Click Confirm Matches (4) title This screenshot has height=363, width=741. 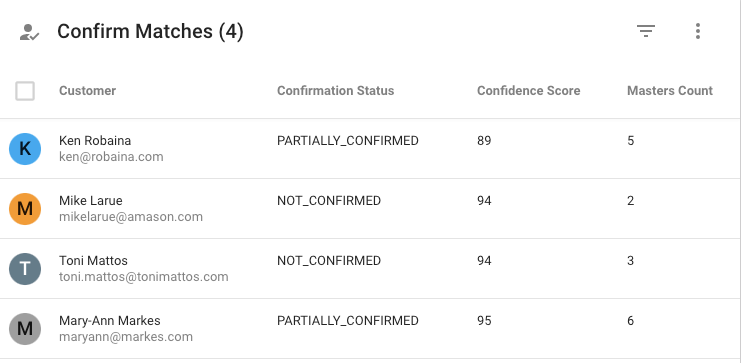[150, 32]
